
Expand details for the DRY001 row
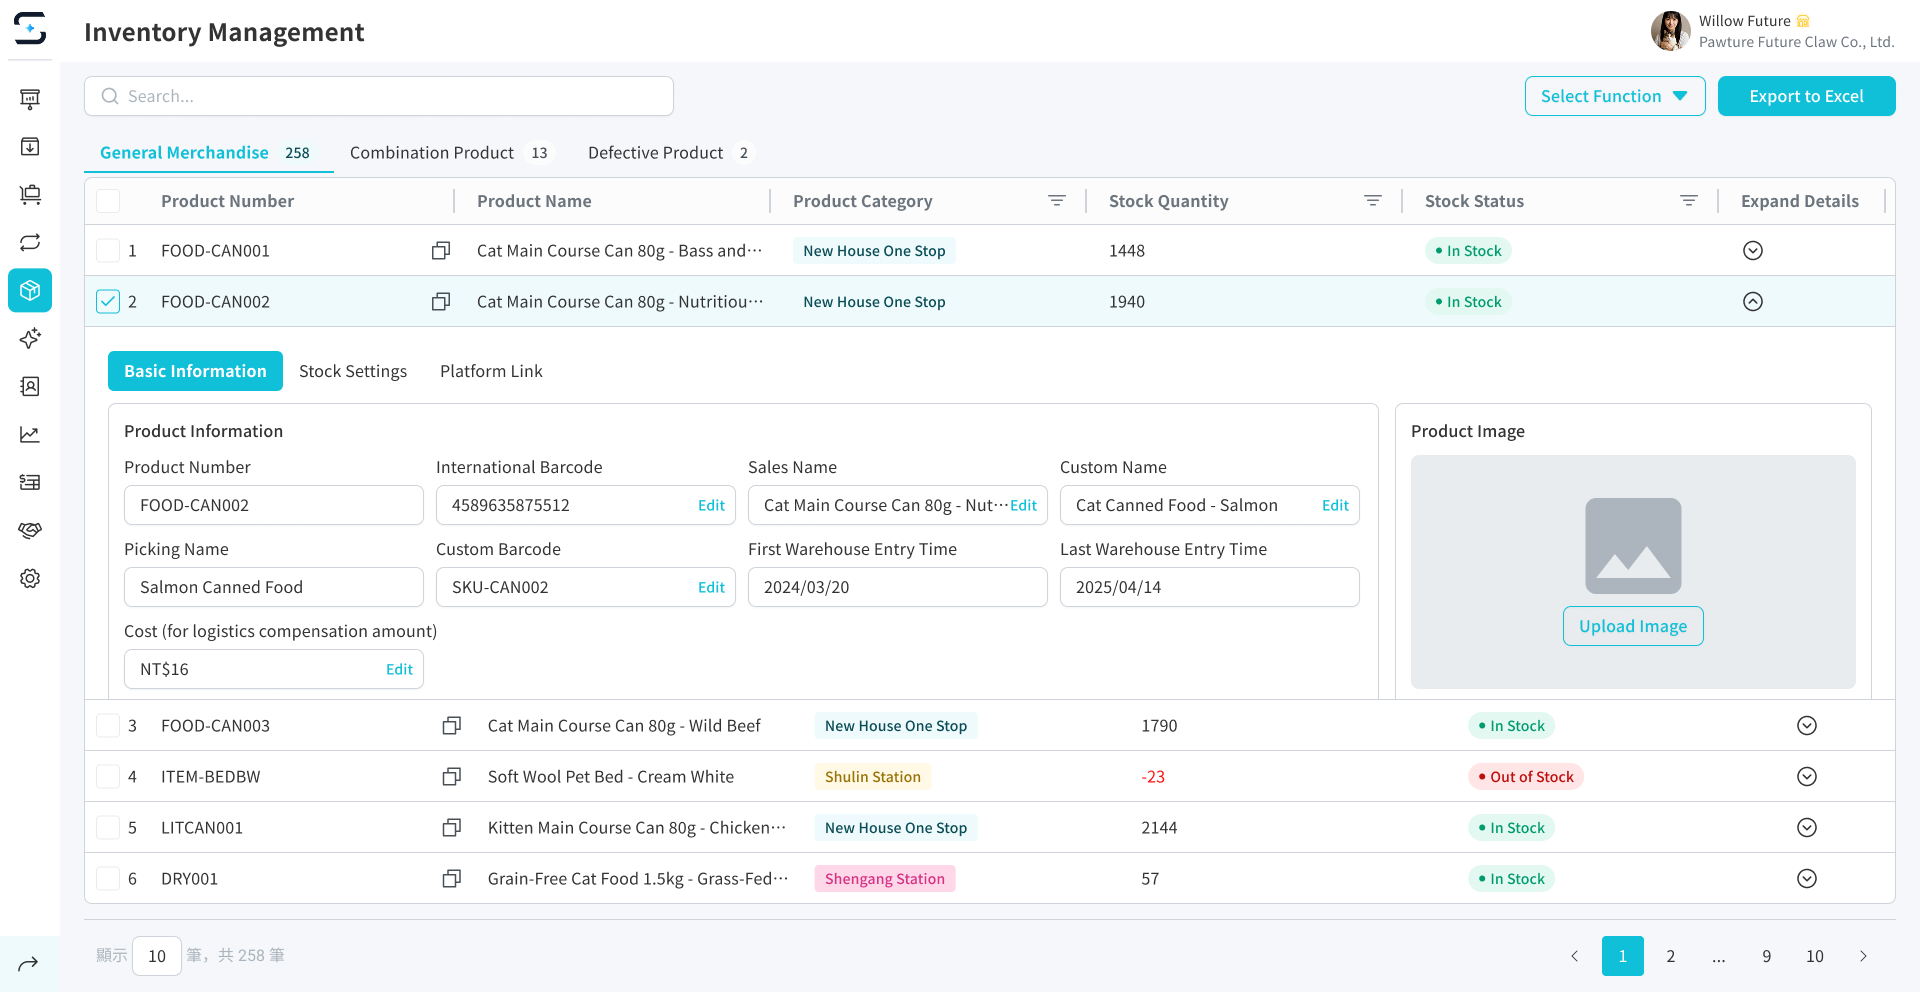point(1806,879)
